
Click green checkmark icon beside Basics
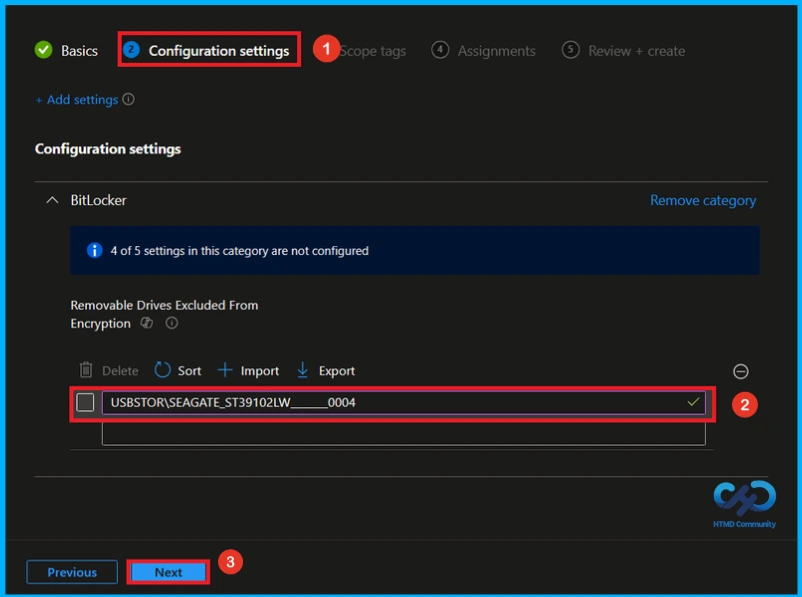tap(43, 50)
